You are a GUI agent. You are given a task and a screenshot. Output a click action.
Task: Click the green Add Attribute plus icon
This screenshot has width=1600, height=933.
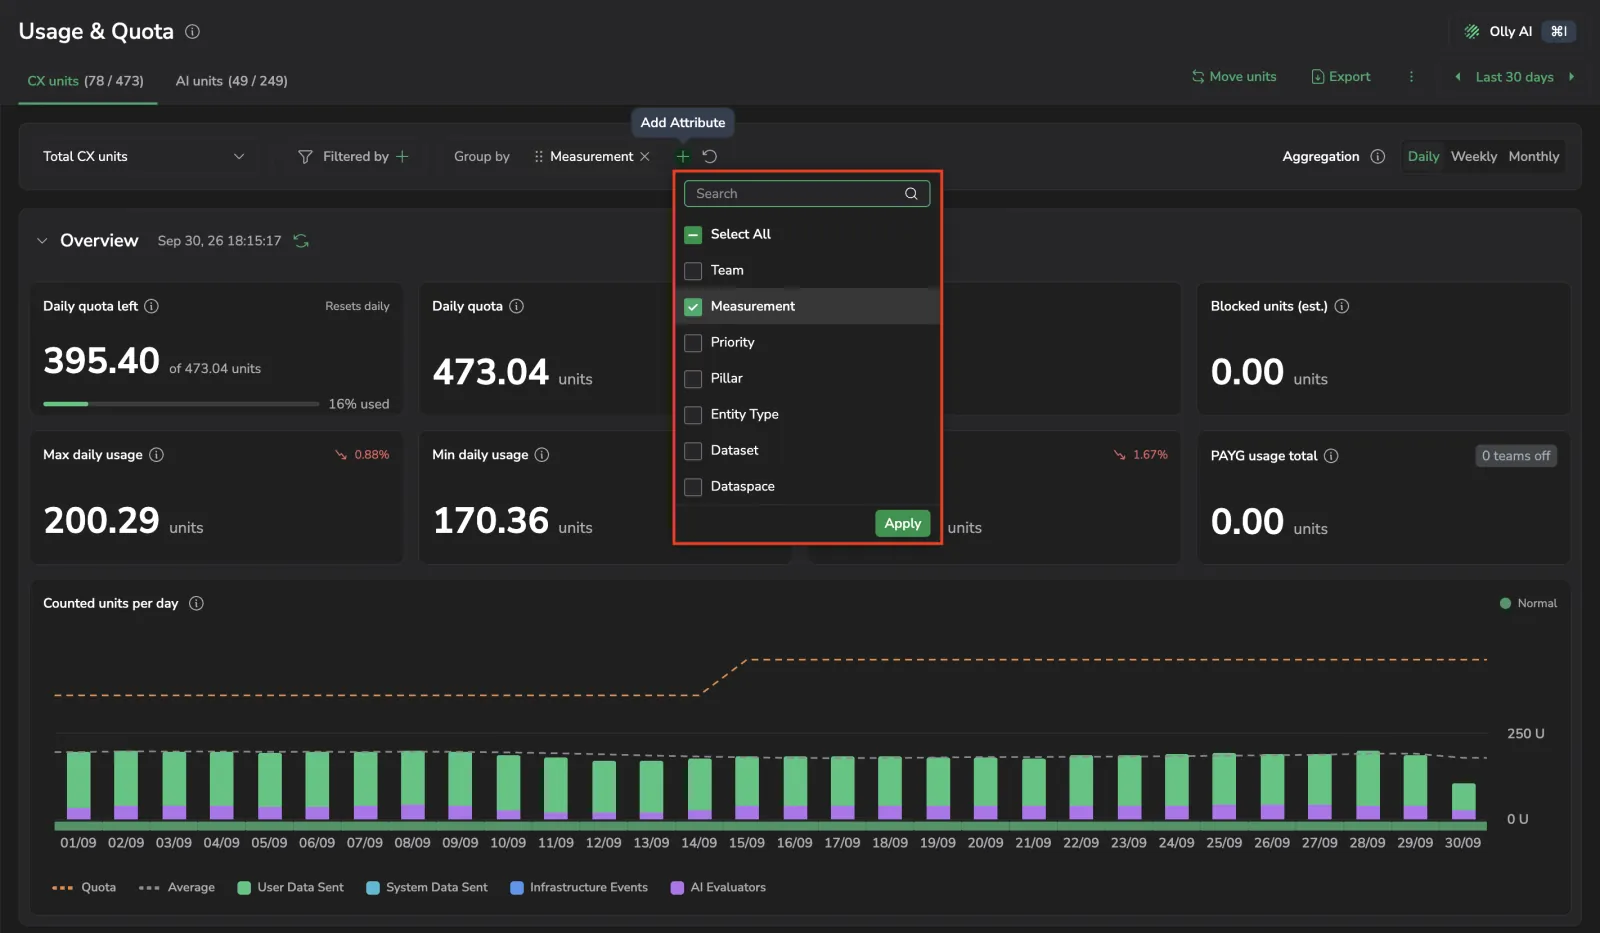coord(683,157)
